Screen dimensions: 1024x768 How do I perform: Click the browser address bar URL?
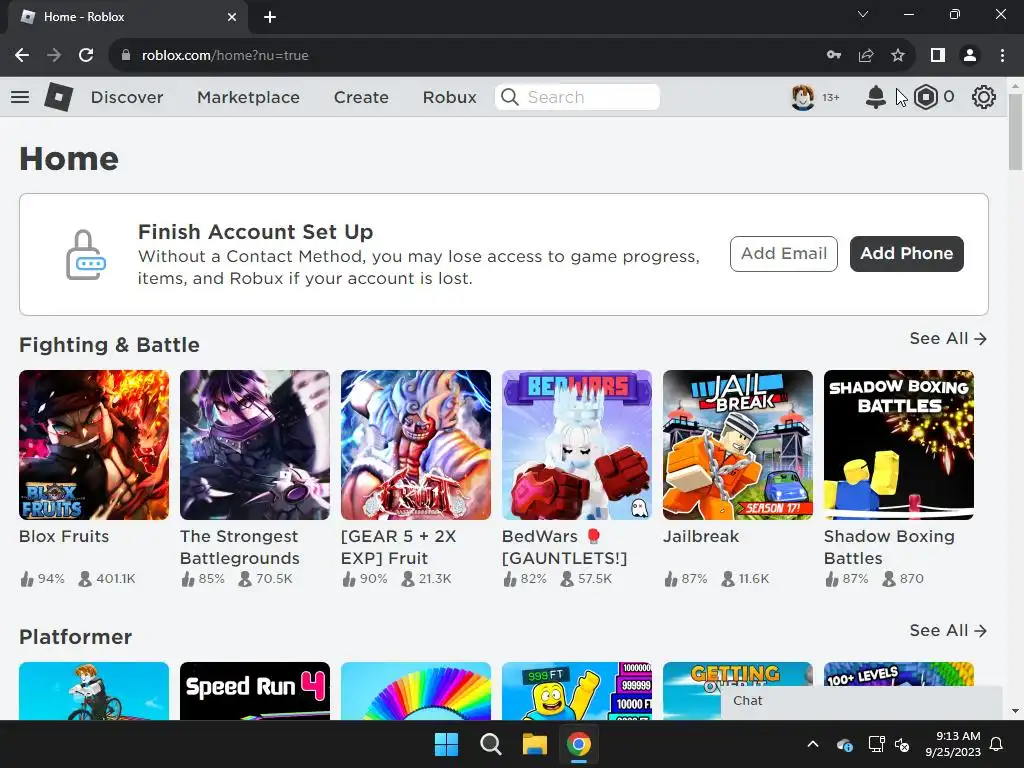pos(225,56)
